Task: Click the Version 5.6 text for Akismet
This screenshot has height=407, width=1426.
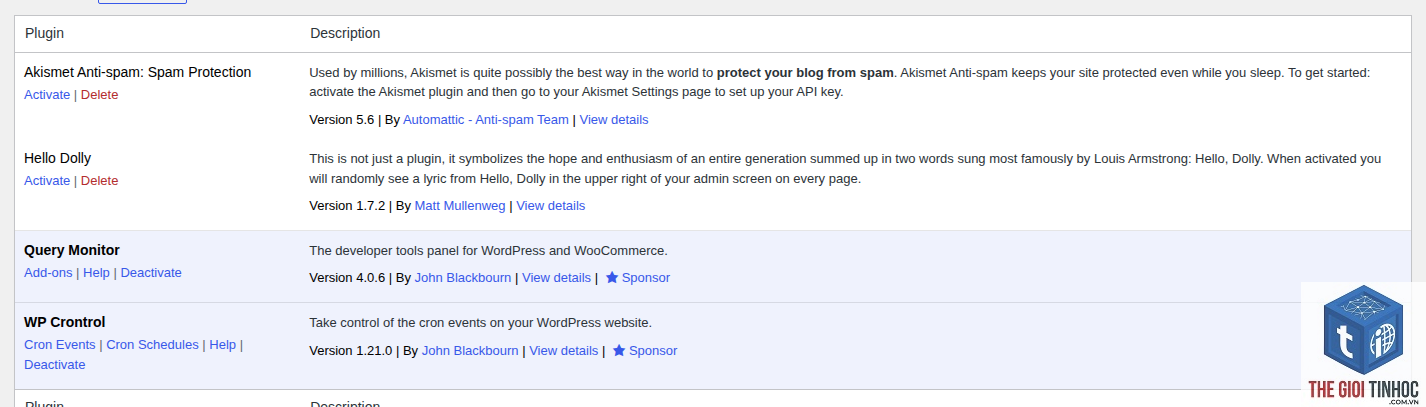Action: [341, 120]
